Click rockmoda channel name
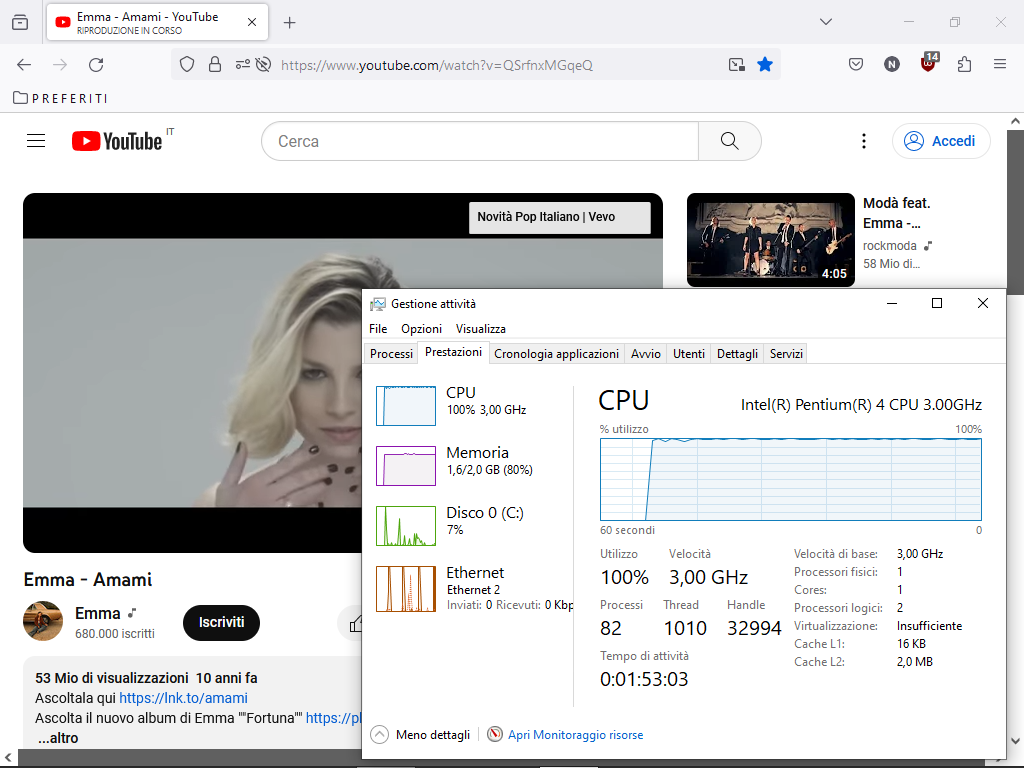The width and height of the screenshot is (1024, 768). [889, 246]
